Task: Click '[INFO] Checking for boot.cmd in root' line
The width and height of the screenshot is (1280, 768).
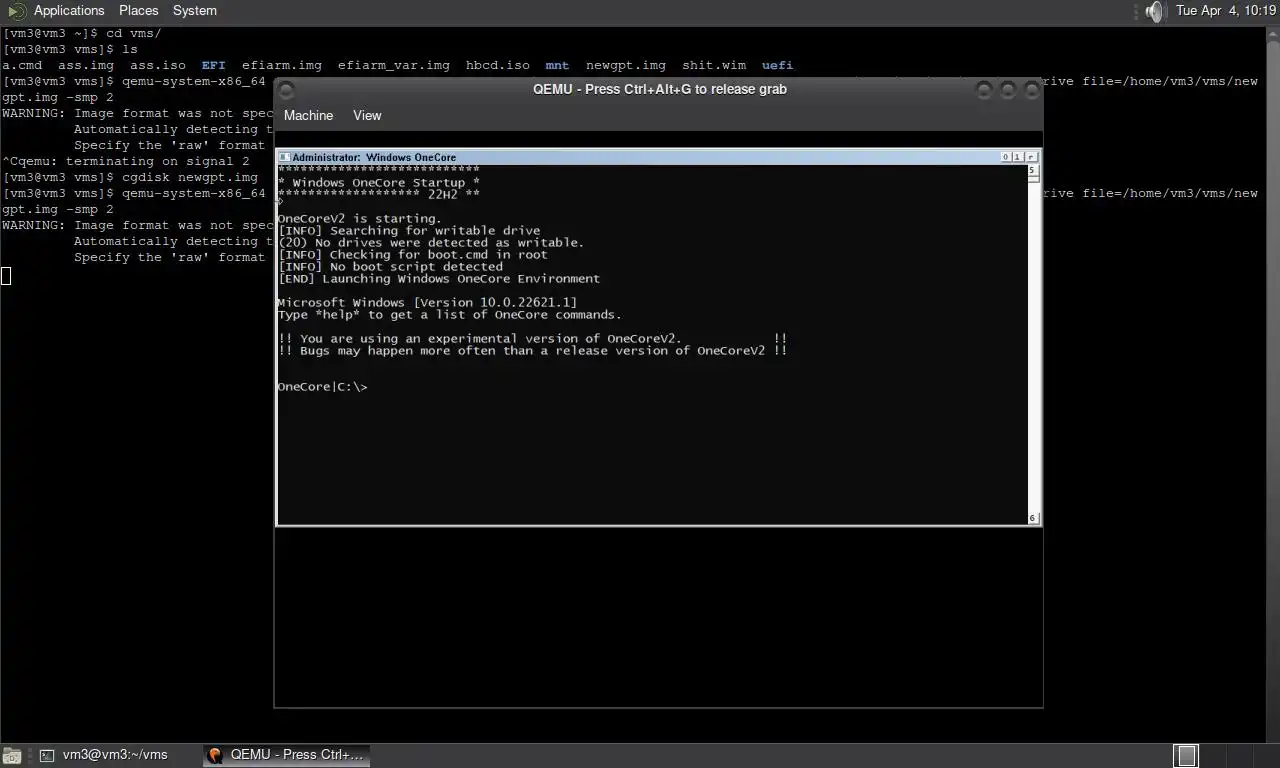Action: tap(413, 255)
